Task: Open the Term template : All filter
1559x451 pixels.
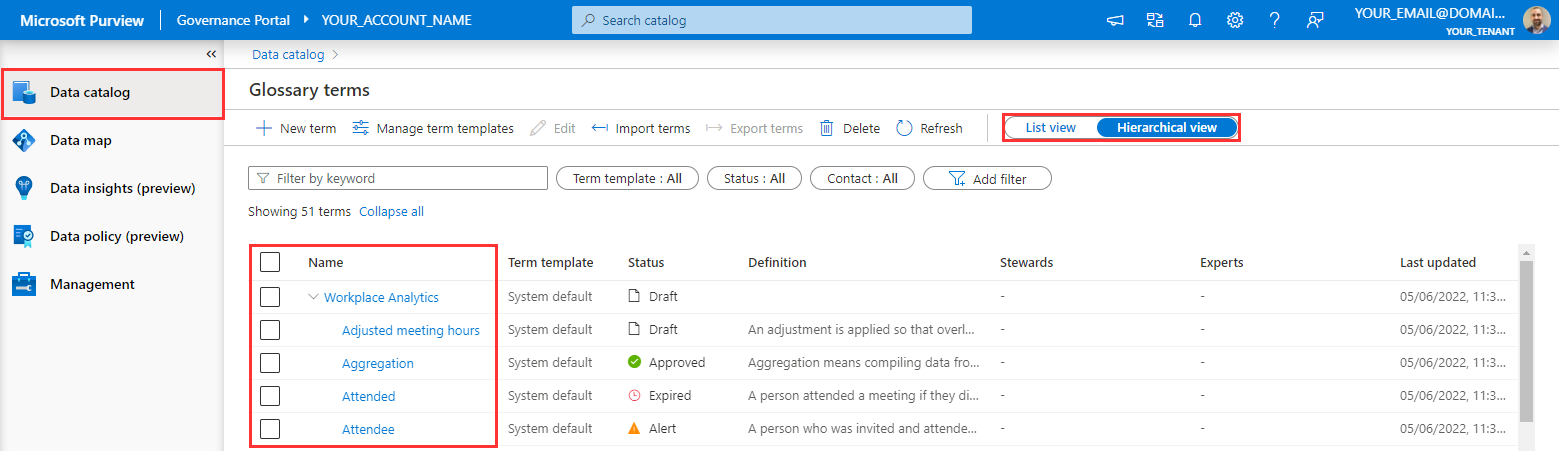Action: coord(627,178)
